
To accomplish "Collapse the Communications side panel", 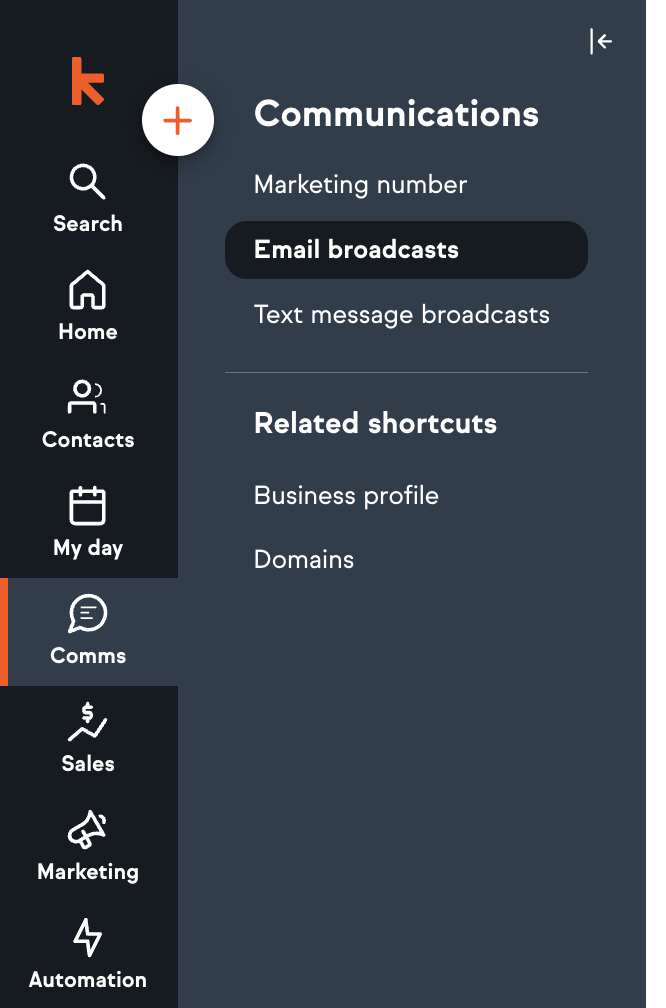I will 601,41.
